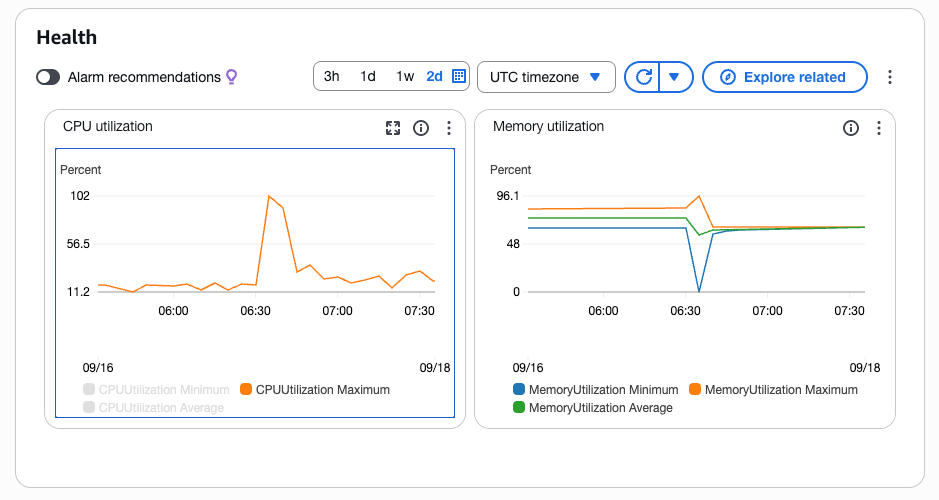This screenshot has height=500, width=939.
Task: Toggle the MemoryUtilization Minimum legend series
Action: (596, 390)
